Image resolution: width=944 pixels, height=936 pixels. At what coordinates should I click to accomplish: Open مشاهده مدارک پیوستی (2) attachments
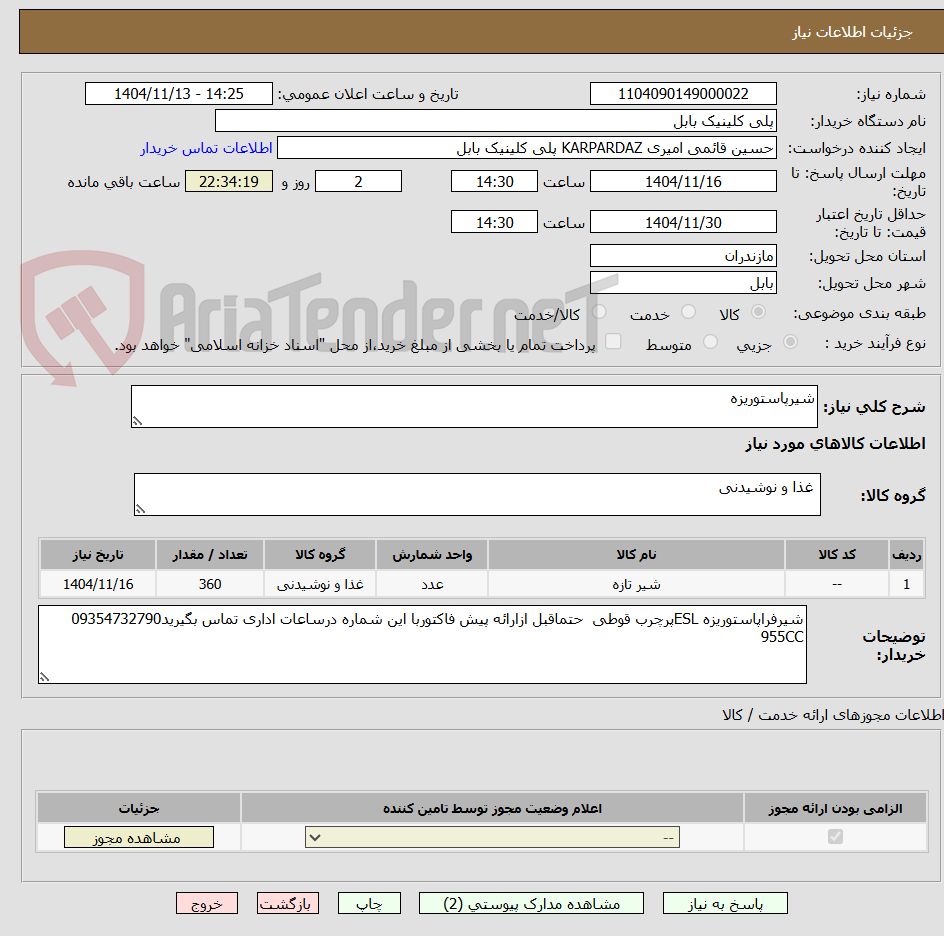point(531,903)
